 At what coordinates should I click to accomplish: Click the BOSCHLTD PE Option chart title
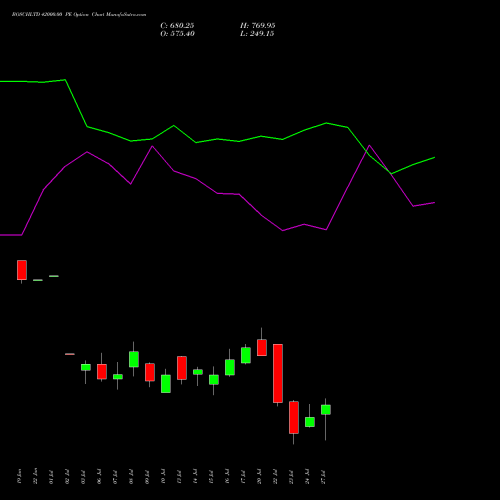tap(79, 15)
